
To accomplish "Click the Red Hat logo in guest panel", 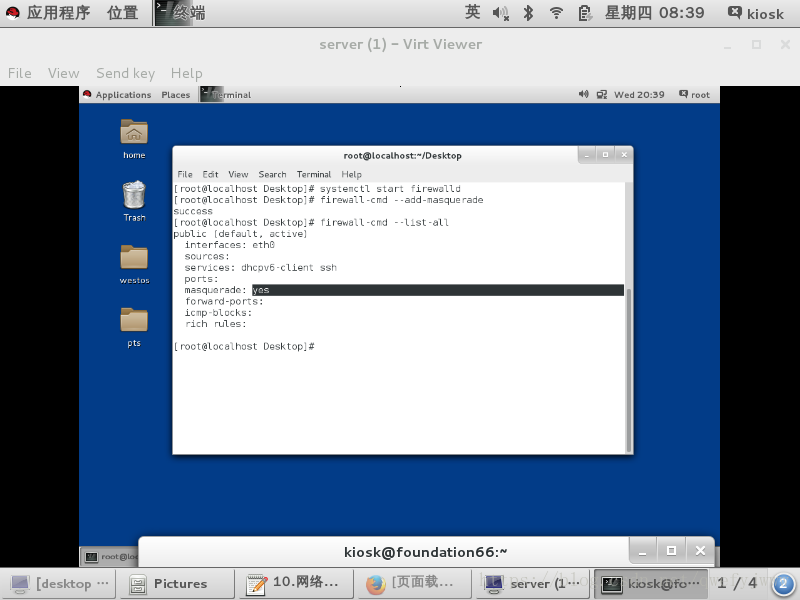I will (87, 94).
